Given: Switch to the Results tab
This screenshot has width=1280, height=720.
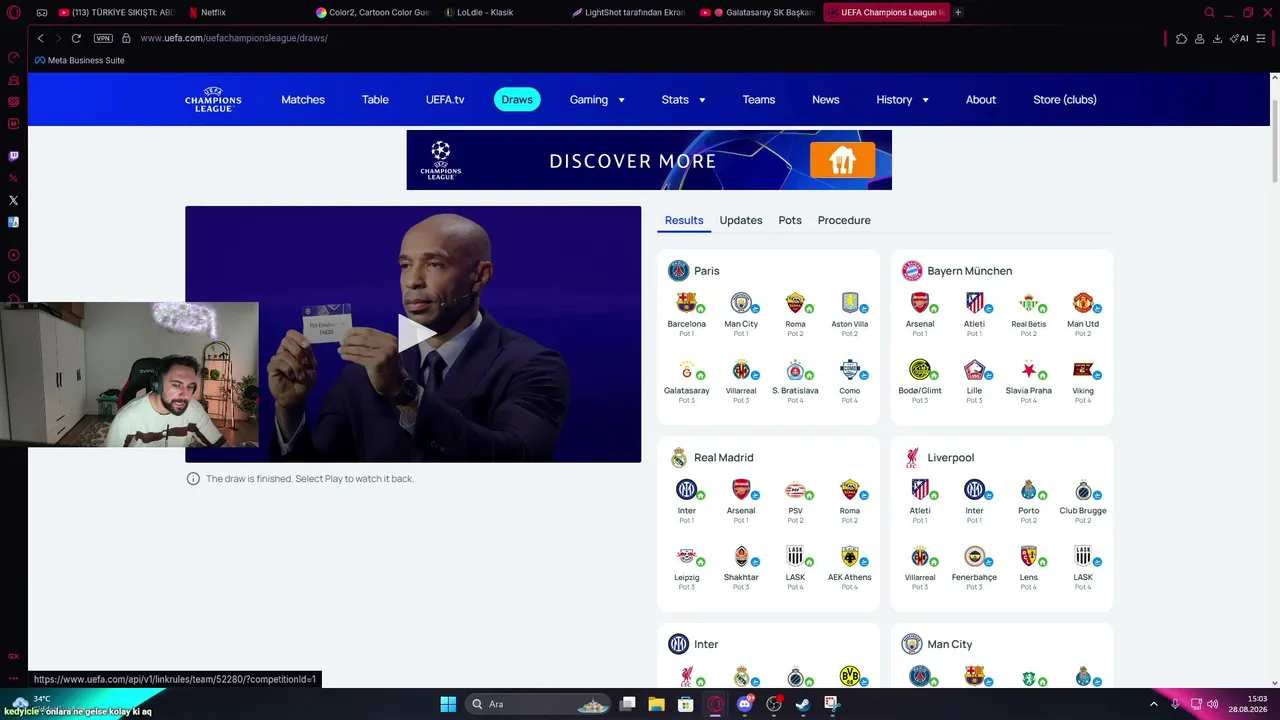Looking at the screenshot, I should 684,220.
